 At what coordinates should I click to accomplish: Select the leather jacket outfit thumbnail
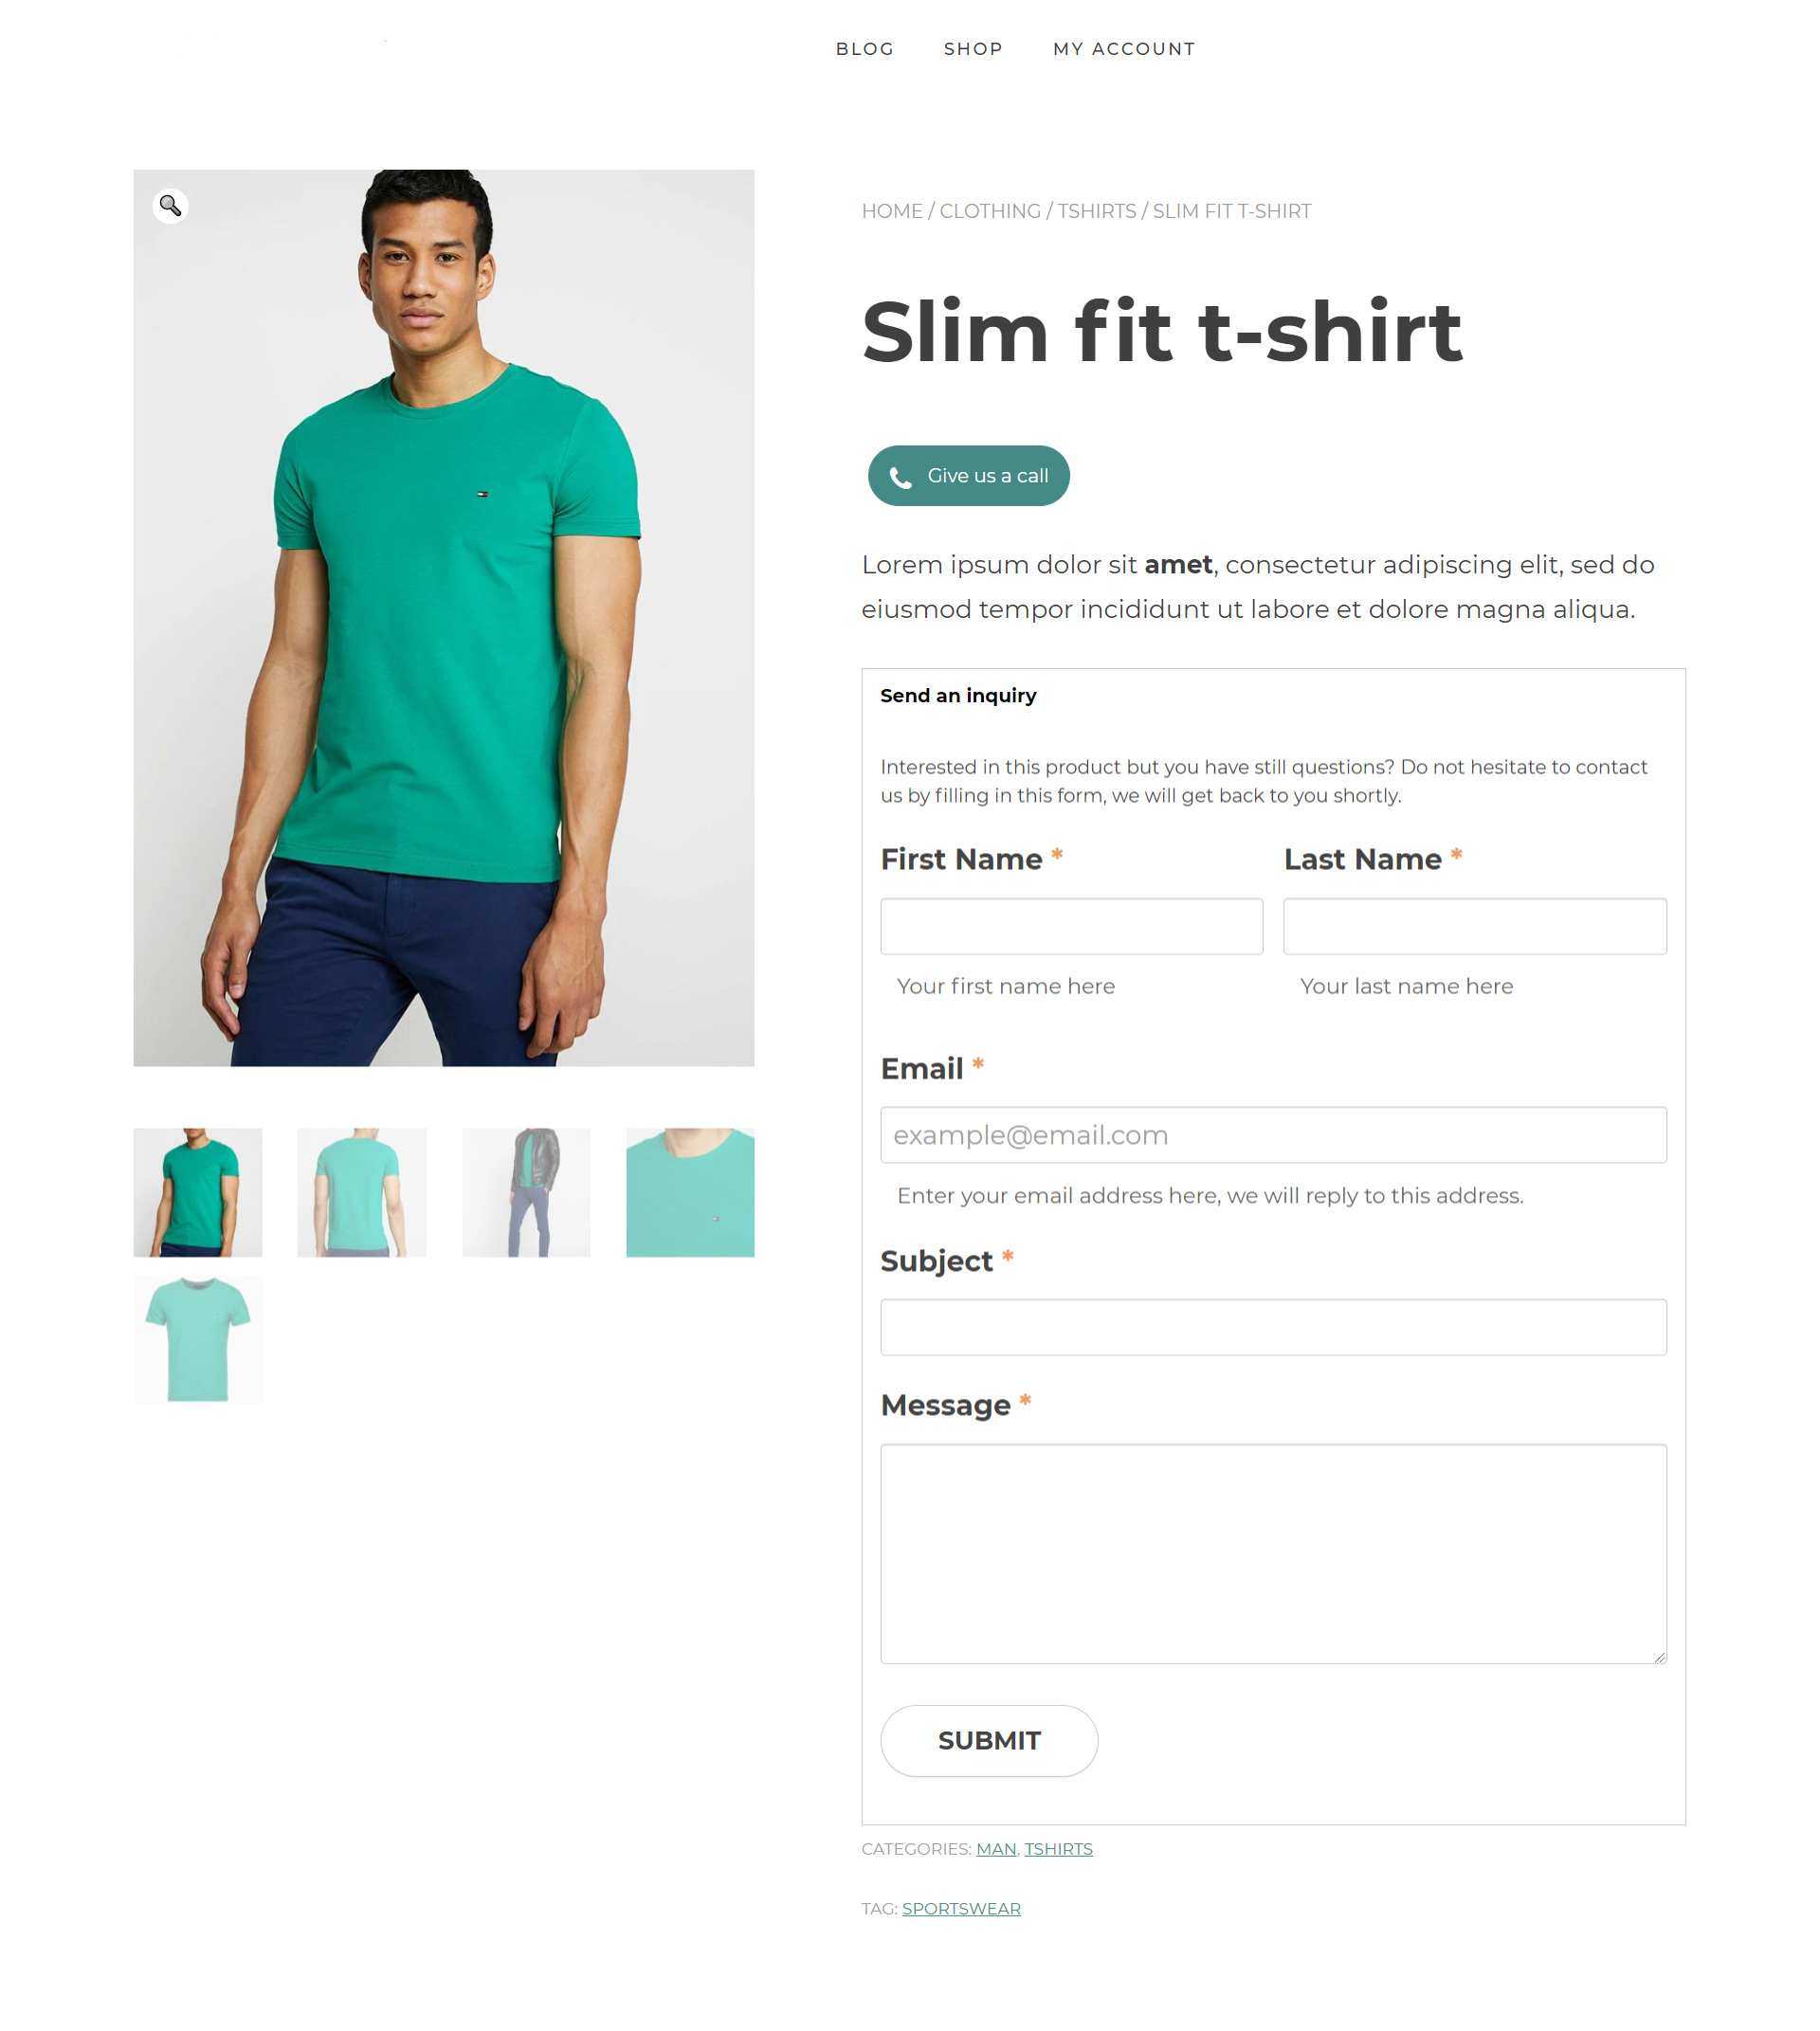(x=526, y=1192)
